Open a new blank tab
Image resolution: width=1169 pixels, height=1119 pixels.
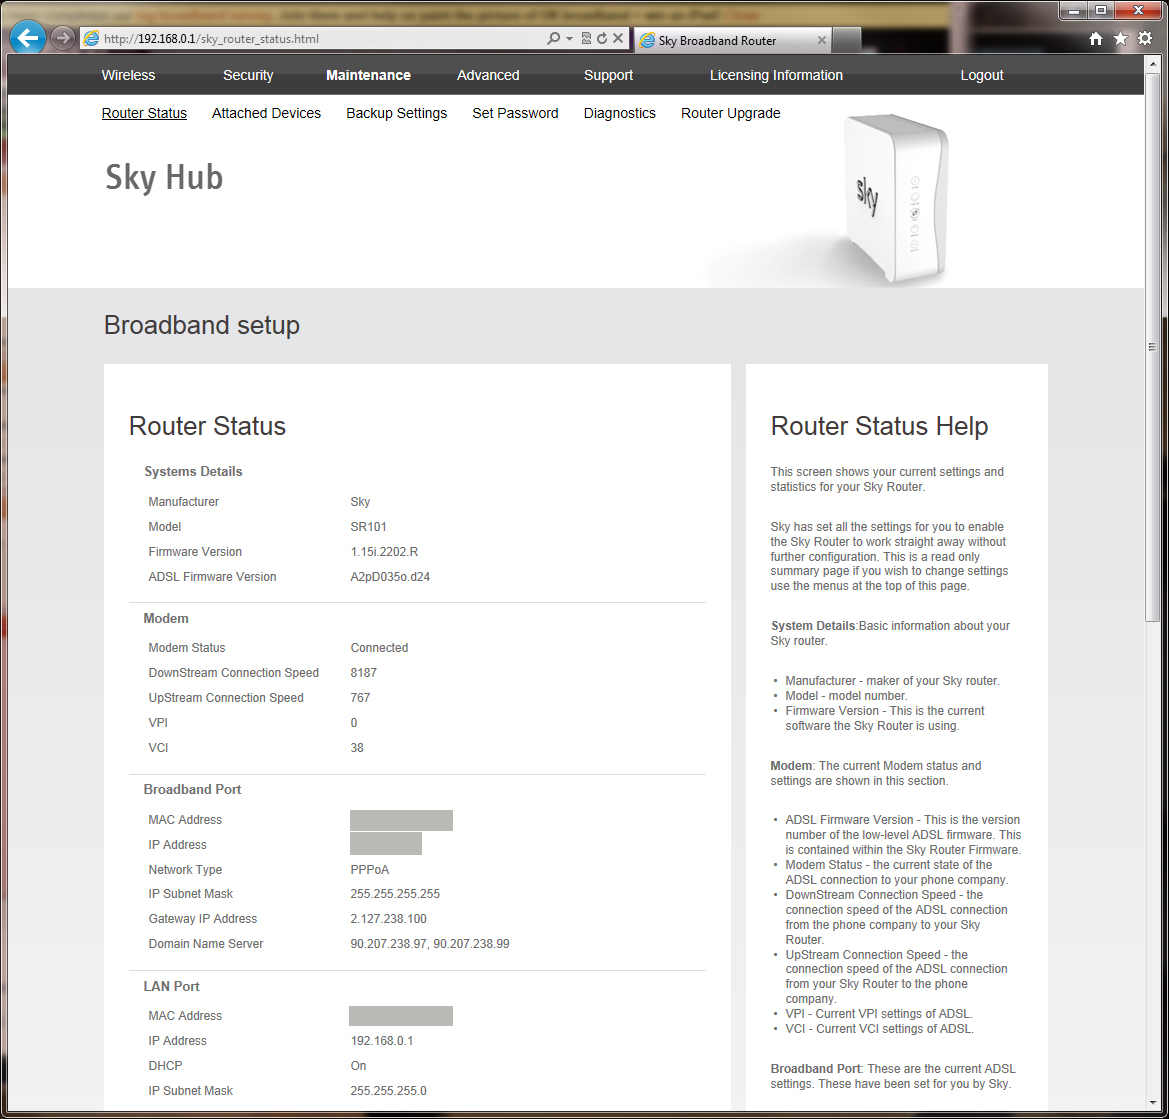click(846, 40)
